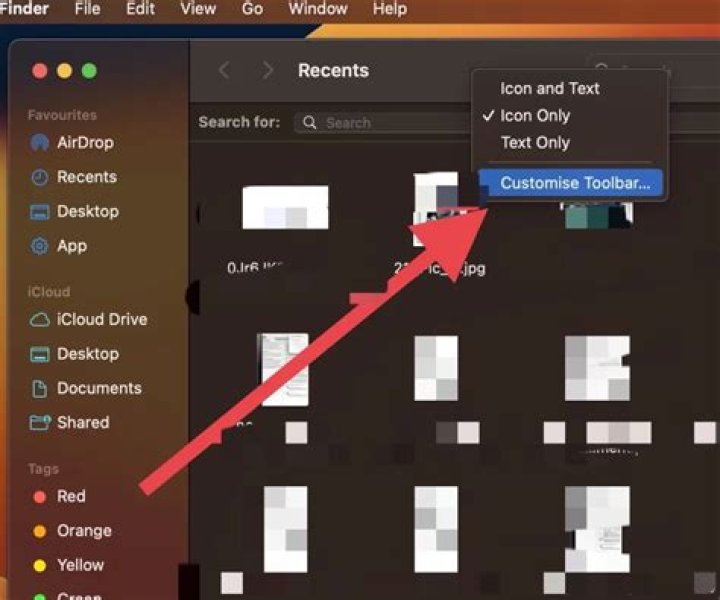Viewport: 720px width, 600px height.
Task: Click the iCloud Desktop icon
Action: (39, 354)
